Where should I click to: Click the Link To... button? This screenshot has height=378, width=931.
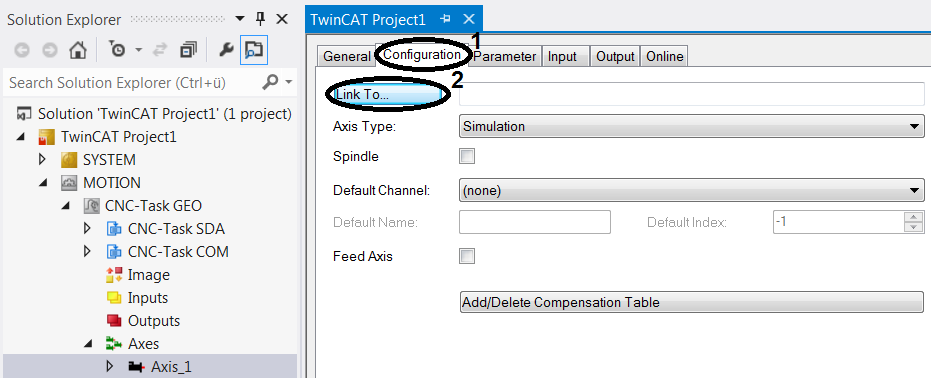coord(385,95)
